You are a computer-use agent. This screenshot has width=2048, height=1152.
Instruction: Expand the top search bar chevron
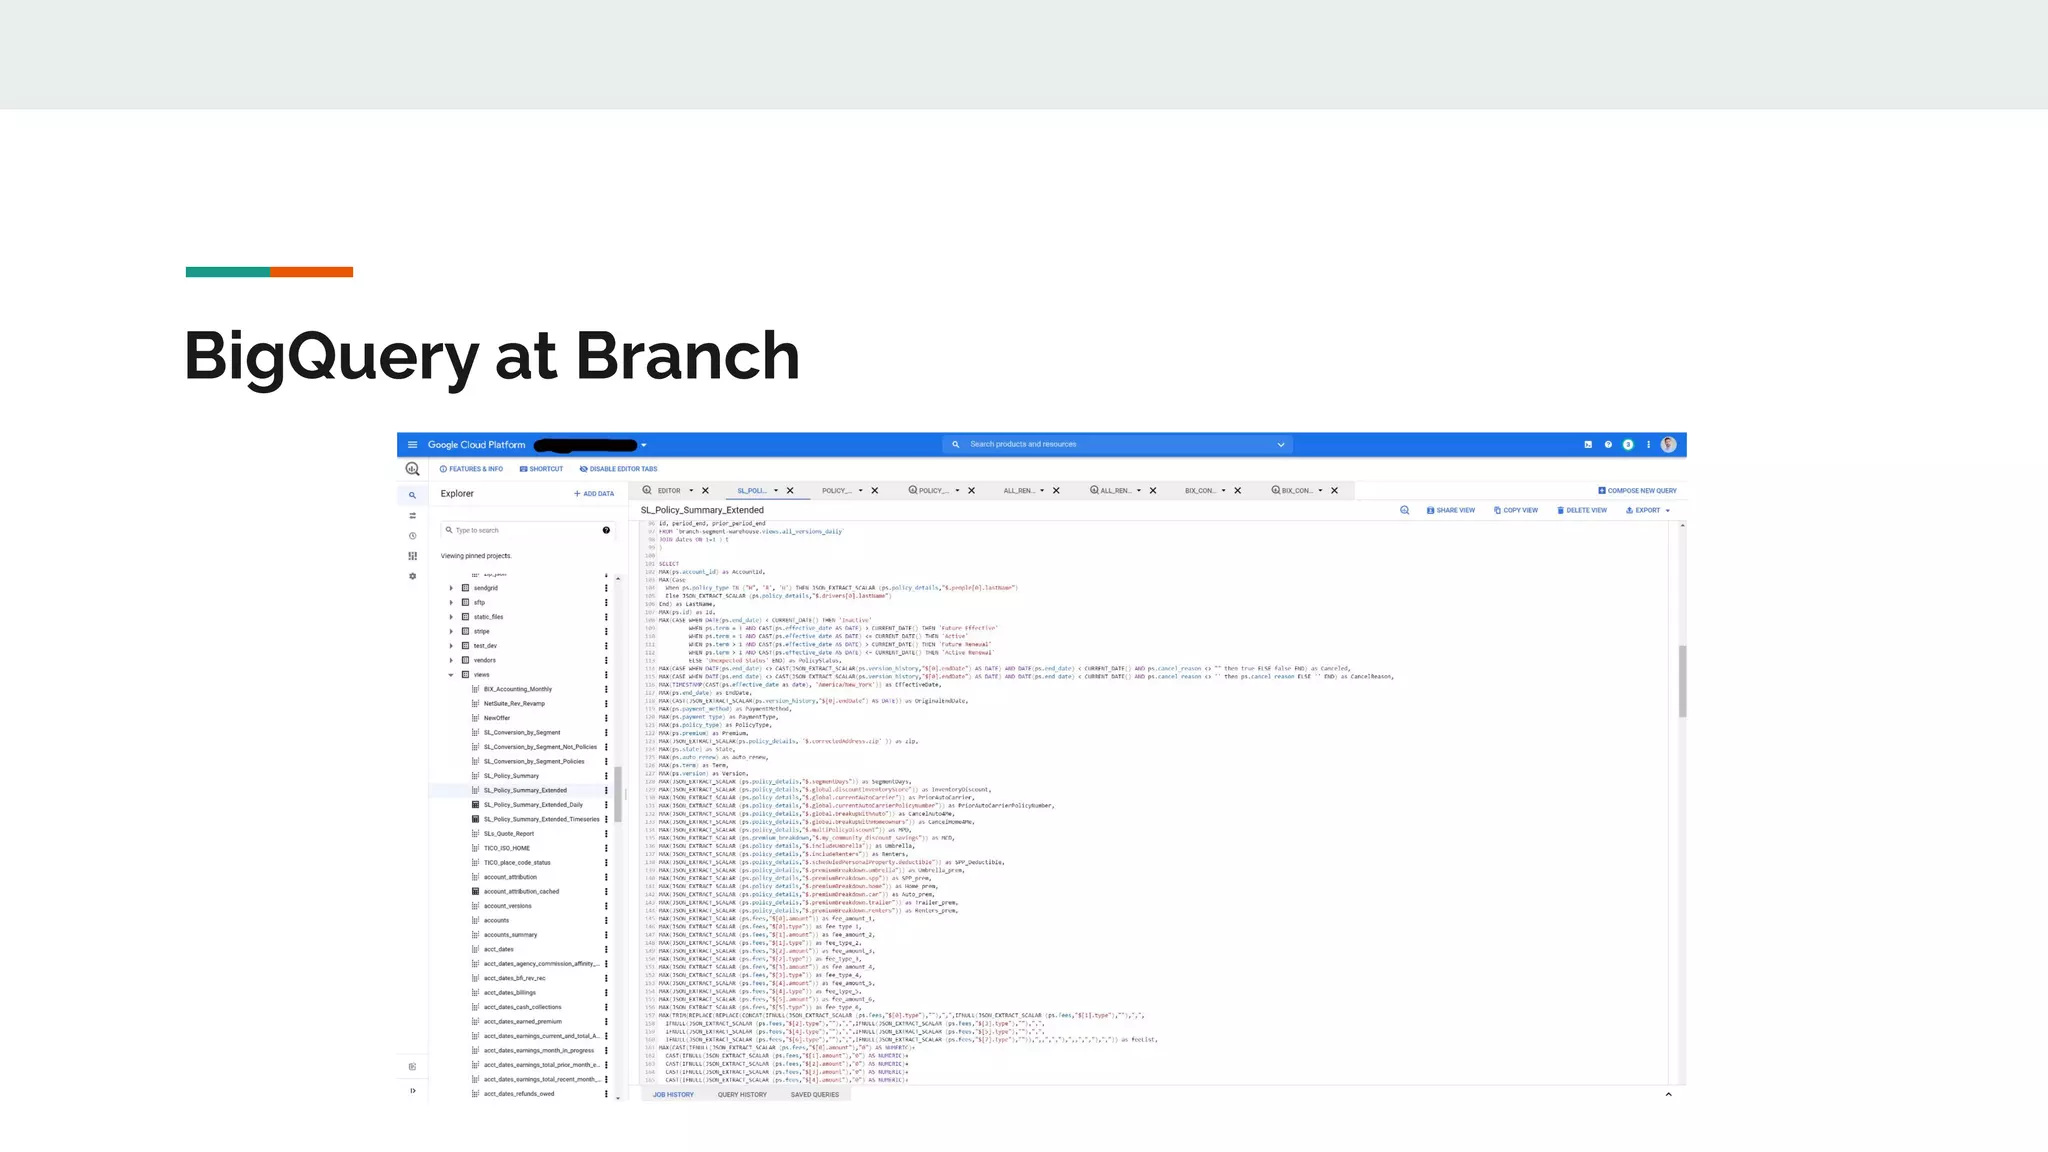click(x=1280, y=445)
